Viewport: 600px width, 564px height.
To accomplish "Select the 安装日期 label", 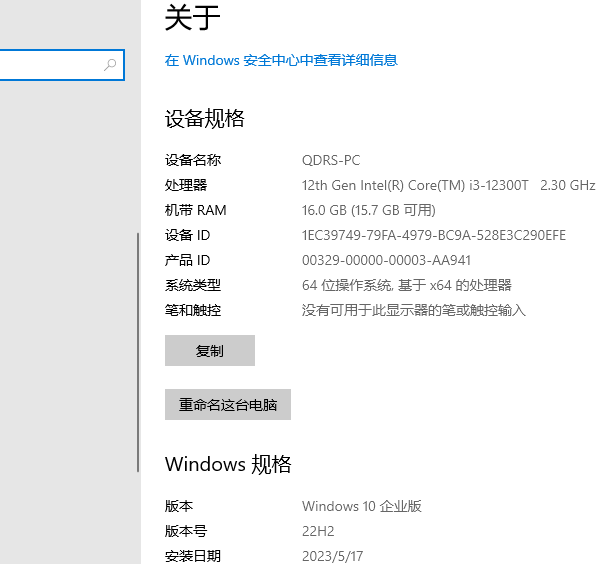I will pyautogui.click(x=193, y=556).
